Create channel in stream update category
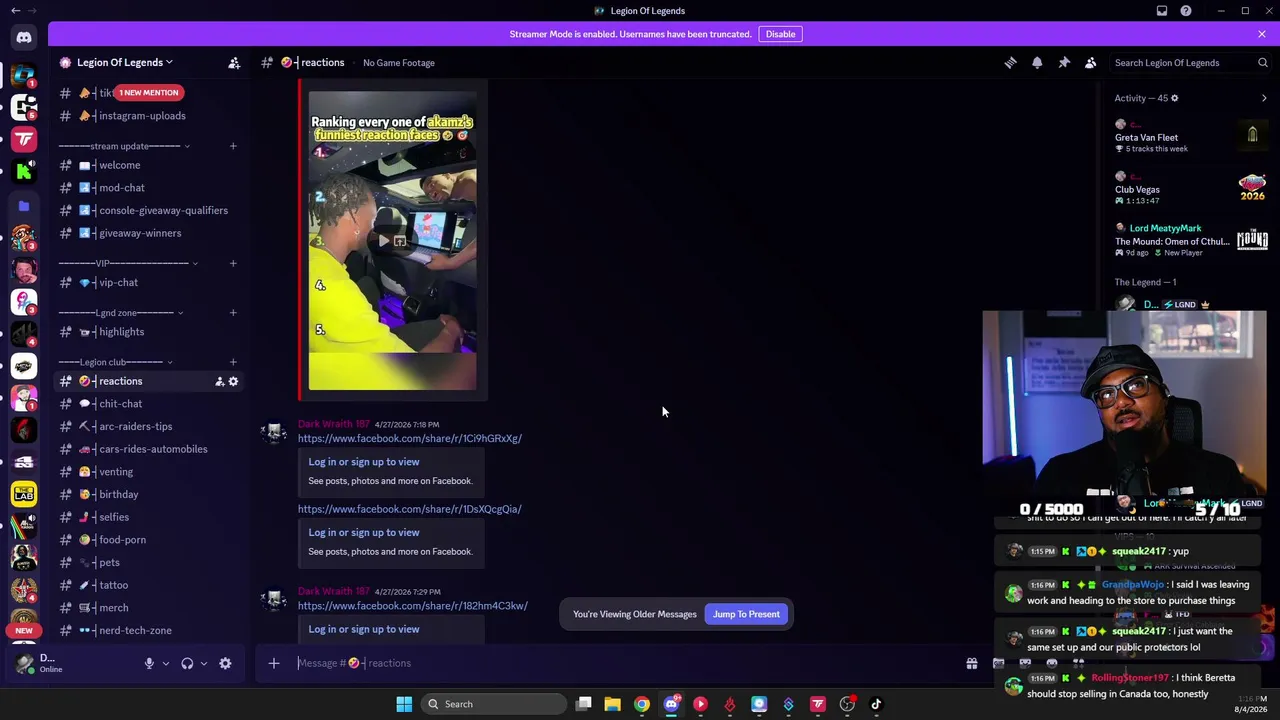The height and width of the screenshot is (720, 1280). click(233, 146)
